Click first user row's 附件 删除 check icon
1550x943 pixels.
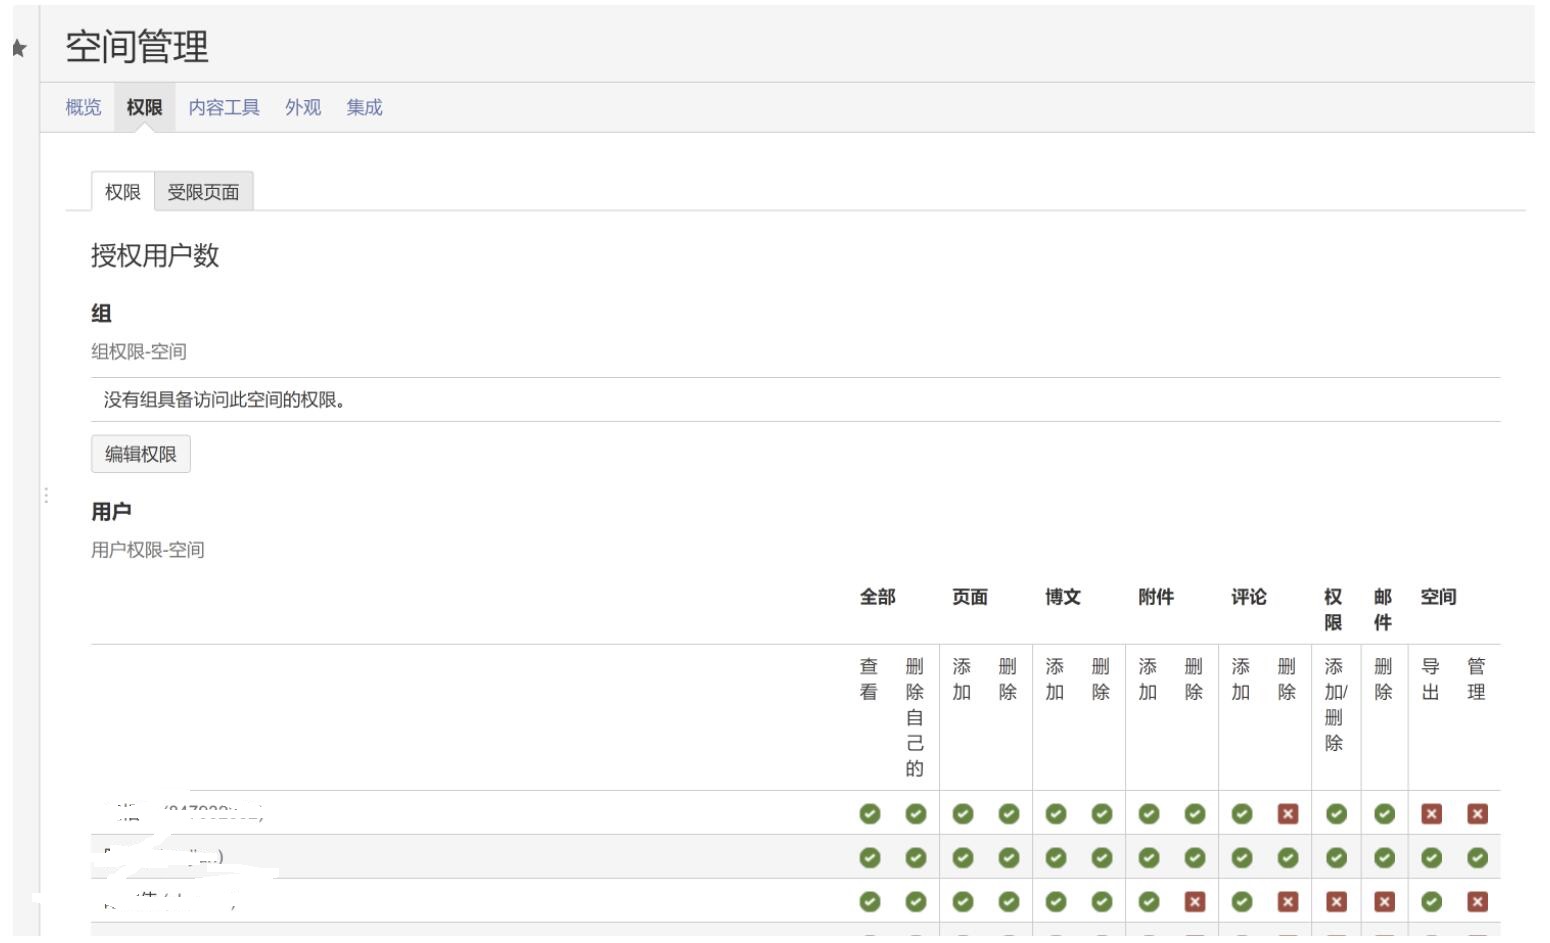pos(1195,814)
